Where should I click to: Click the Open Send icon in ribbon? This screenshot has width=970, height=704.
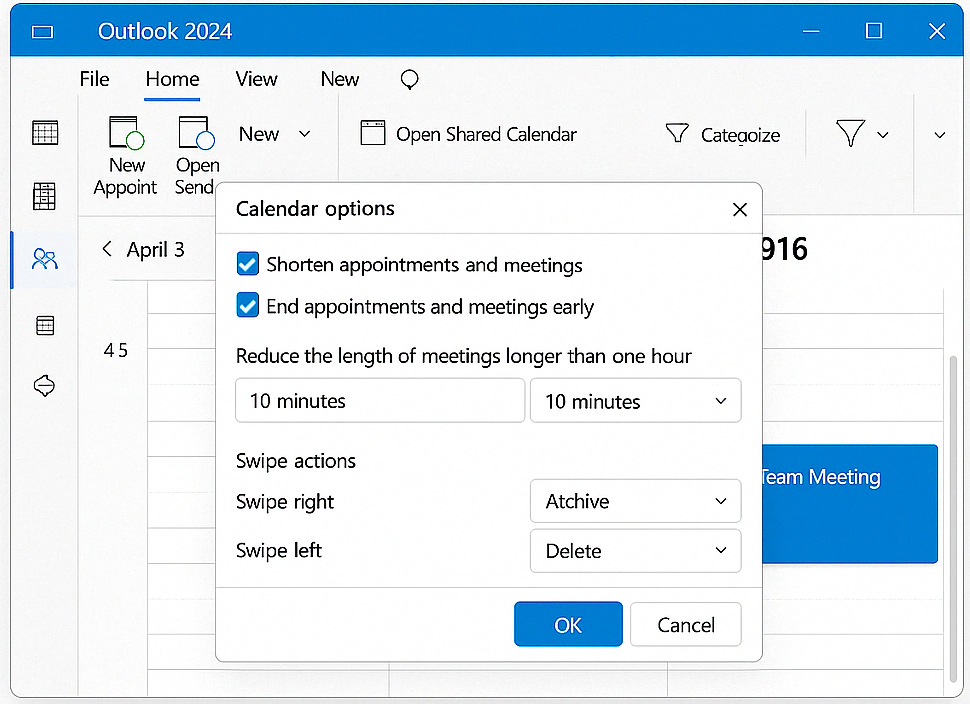point(196,133)
